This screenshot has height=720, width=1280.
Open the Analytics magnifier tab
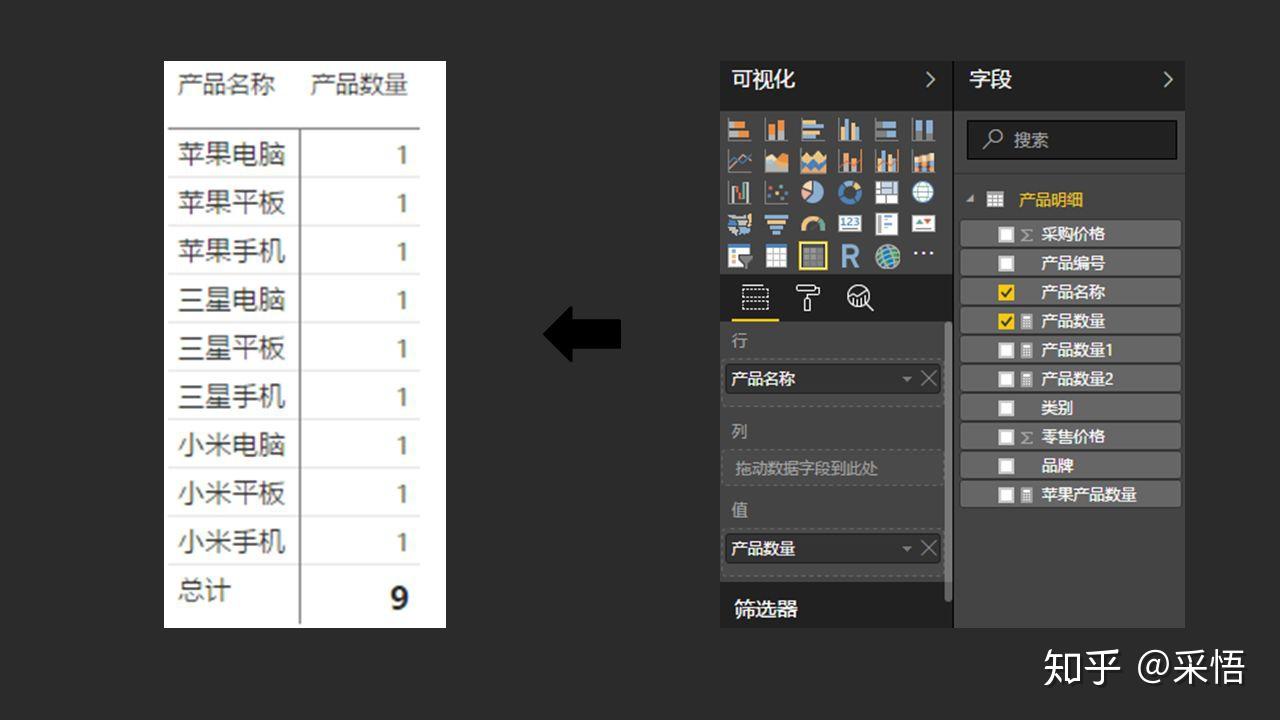858,298
